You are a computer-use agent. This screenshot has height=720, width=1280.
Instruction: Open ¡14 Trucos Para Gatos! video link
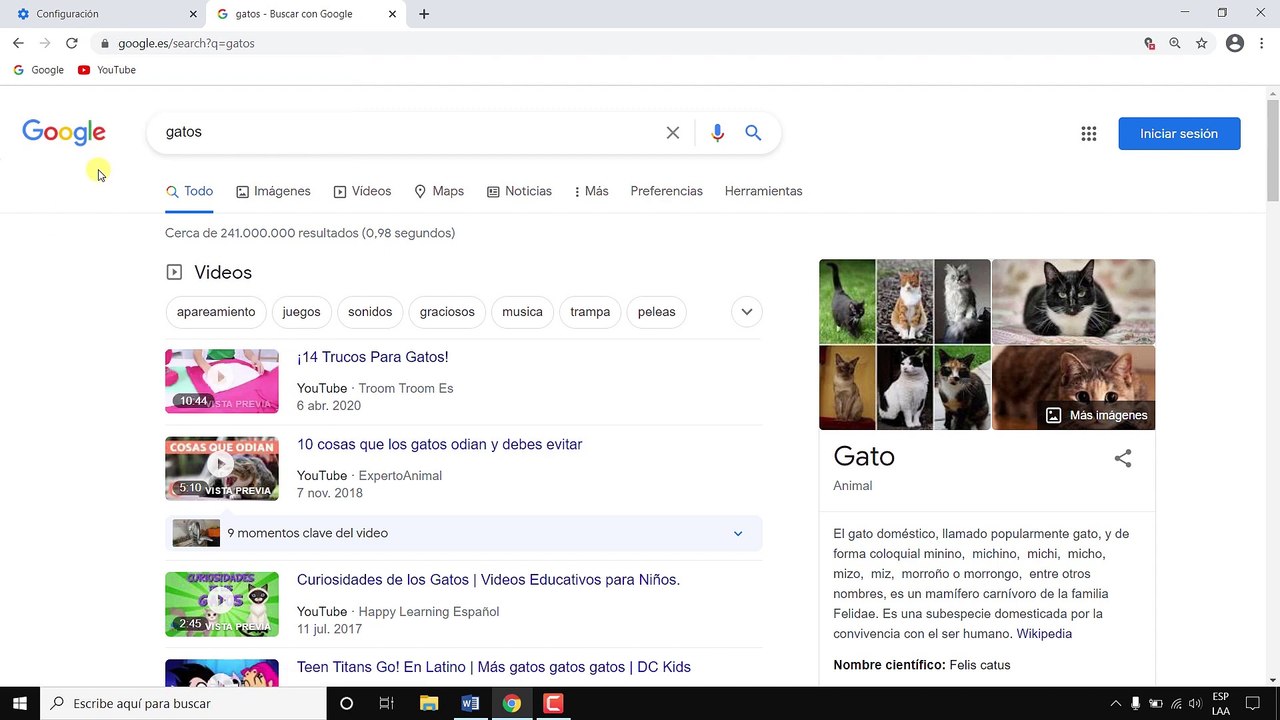(x=372, y=357)
